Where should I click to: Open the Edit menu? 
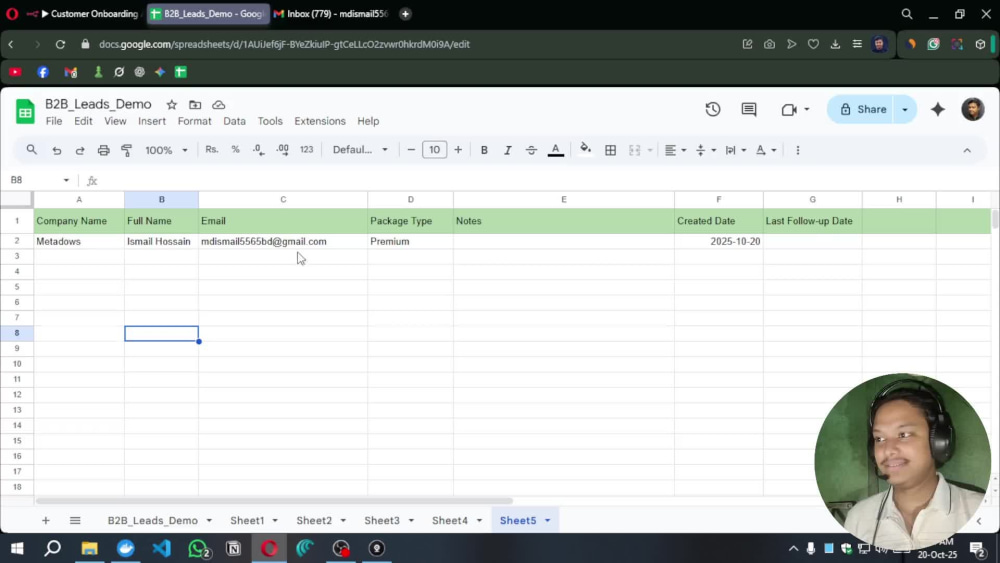[83, 121]
